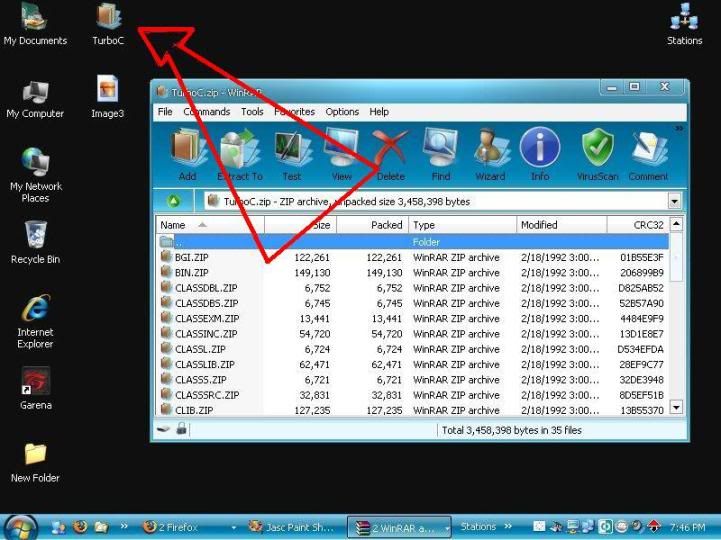Screen dimensions: 721x540
Task: Select CLASSLIB.ZIP in the list
Action: [x=412, y=364]
